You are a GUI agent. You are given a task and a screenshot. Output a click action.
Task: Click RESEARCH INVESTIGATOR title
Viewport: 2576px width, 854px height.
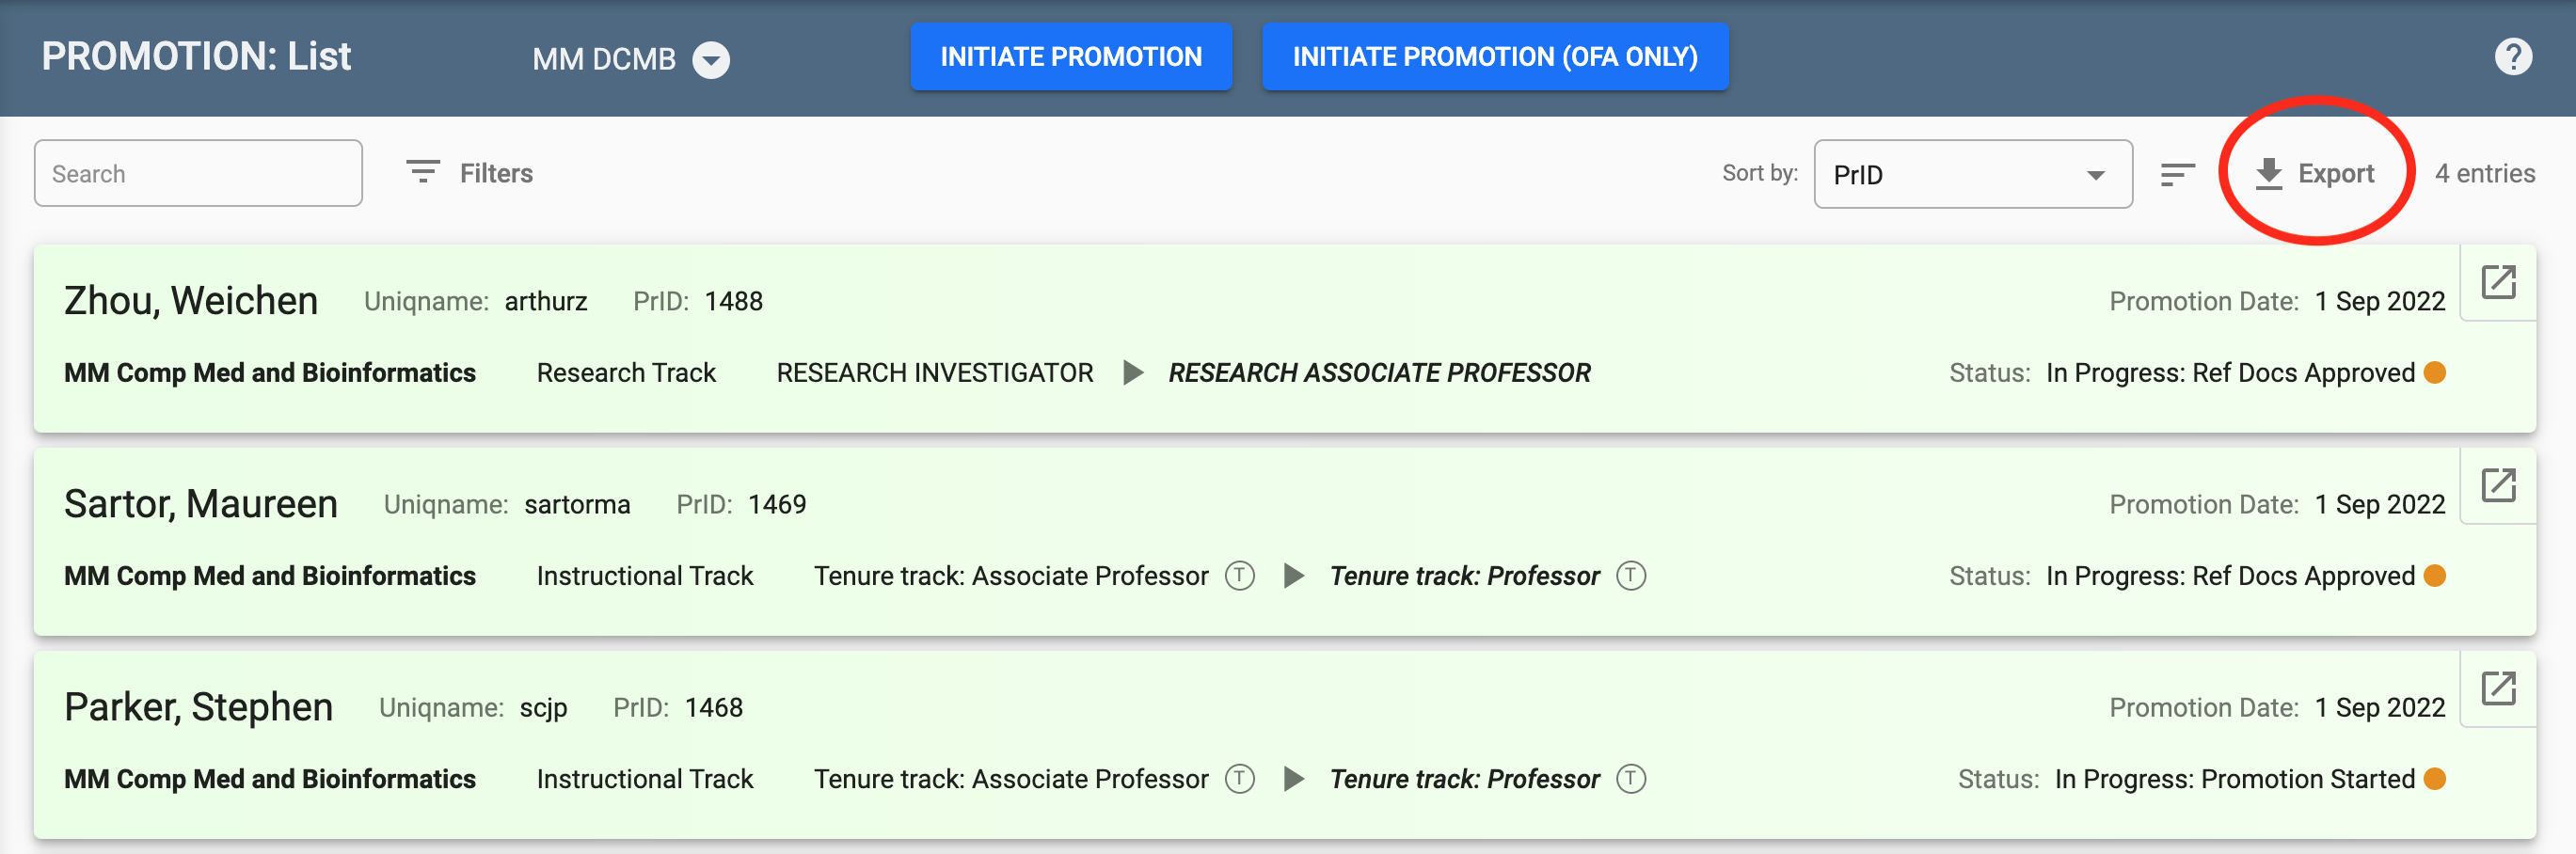pos(935,373)
